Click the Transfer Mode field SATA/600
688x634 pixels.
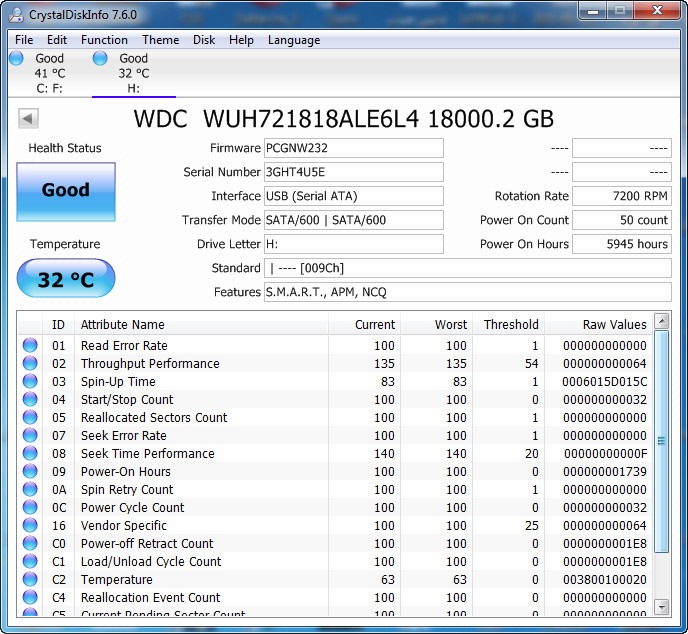[x=354, y=220]
